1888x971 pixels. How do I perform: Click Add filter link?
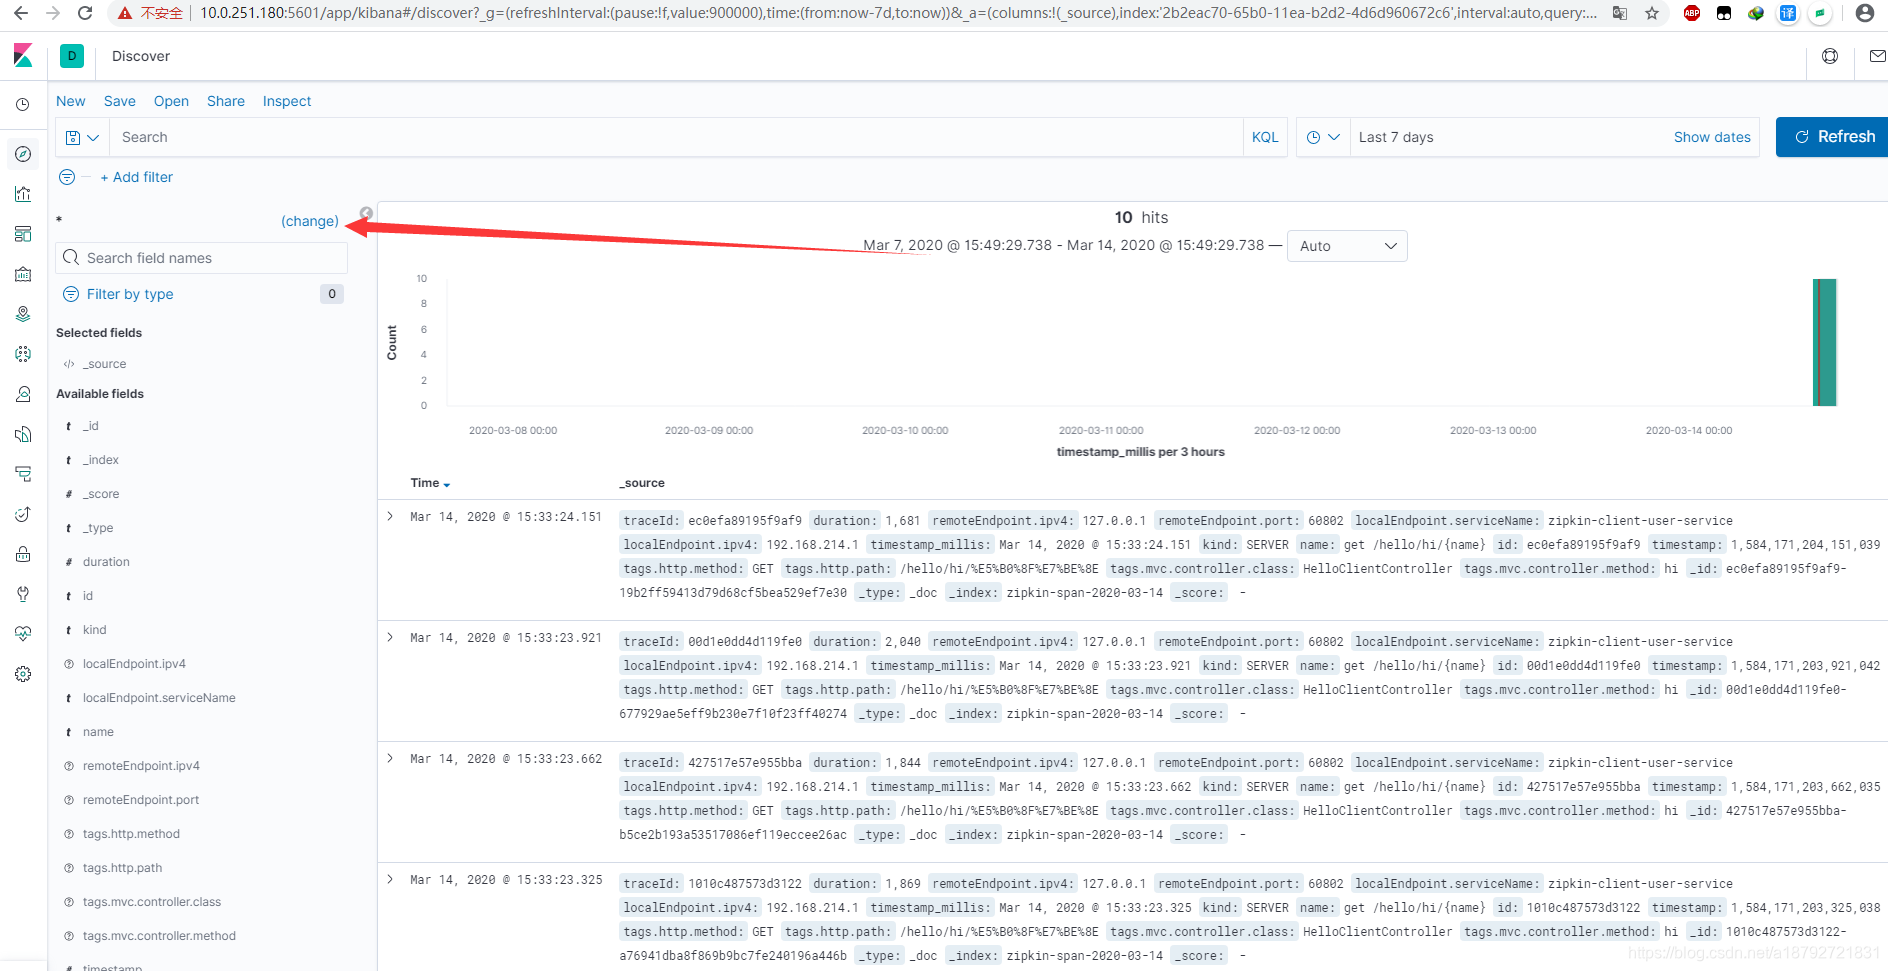(x=137, y=177)
